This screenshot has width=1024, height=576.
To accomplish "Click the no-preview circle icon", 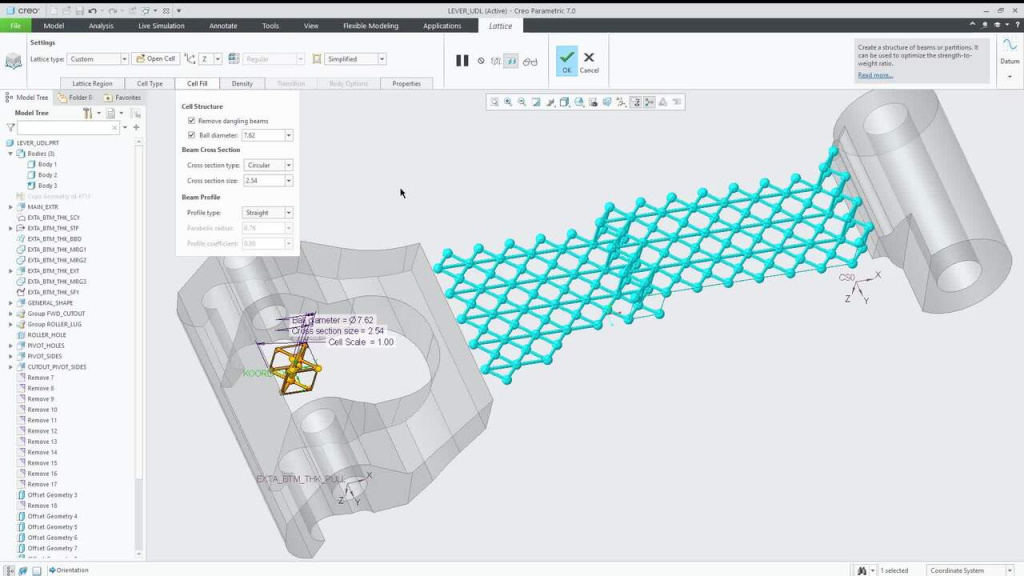I will click(481, 61).
